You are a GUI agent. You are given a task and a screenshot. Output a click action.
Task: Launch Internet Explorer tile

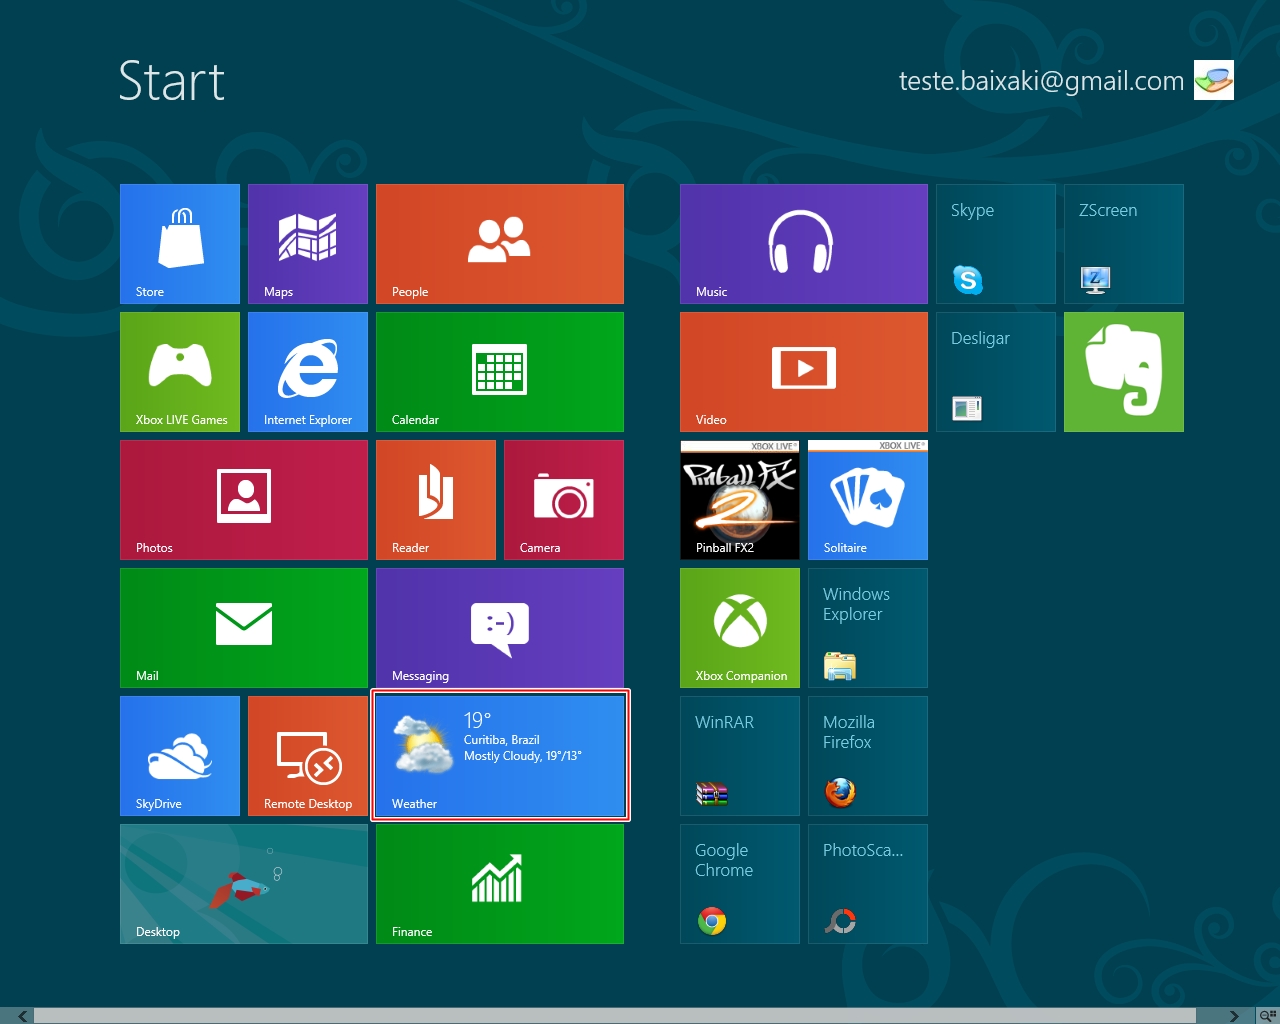(308, 372)
